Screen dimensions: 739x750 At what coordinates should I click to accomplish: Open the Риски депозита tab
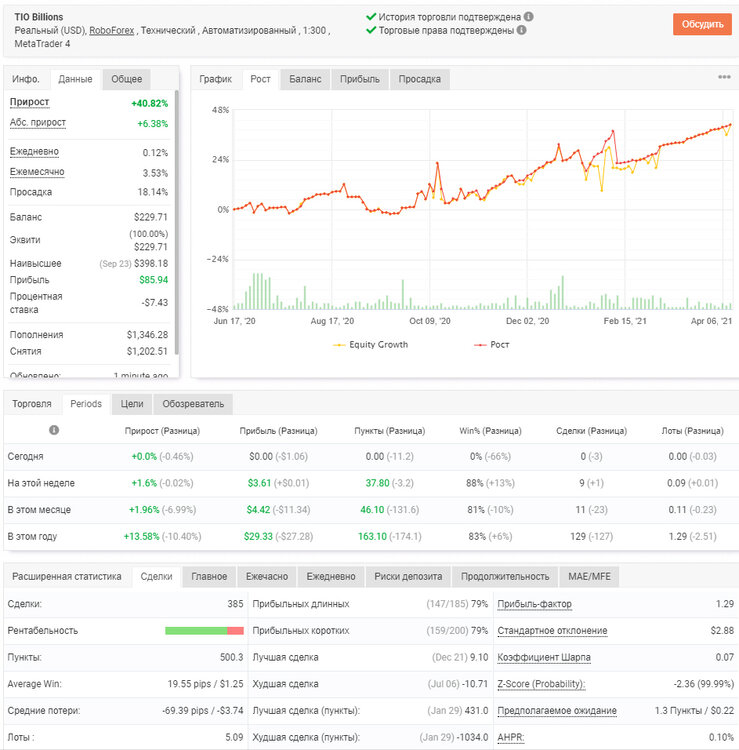pos(408,576)
